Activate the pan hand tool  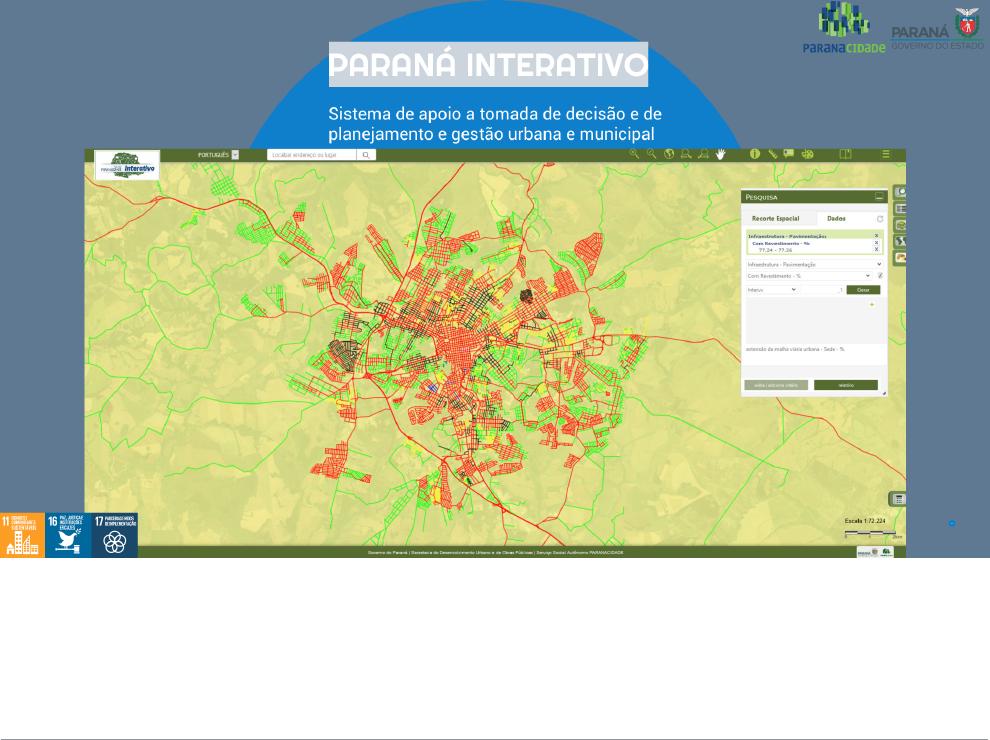pyautogui.click(x=719, y=155)
